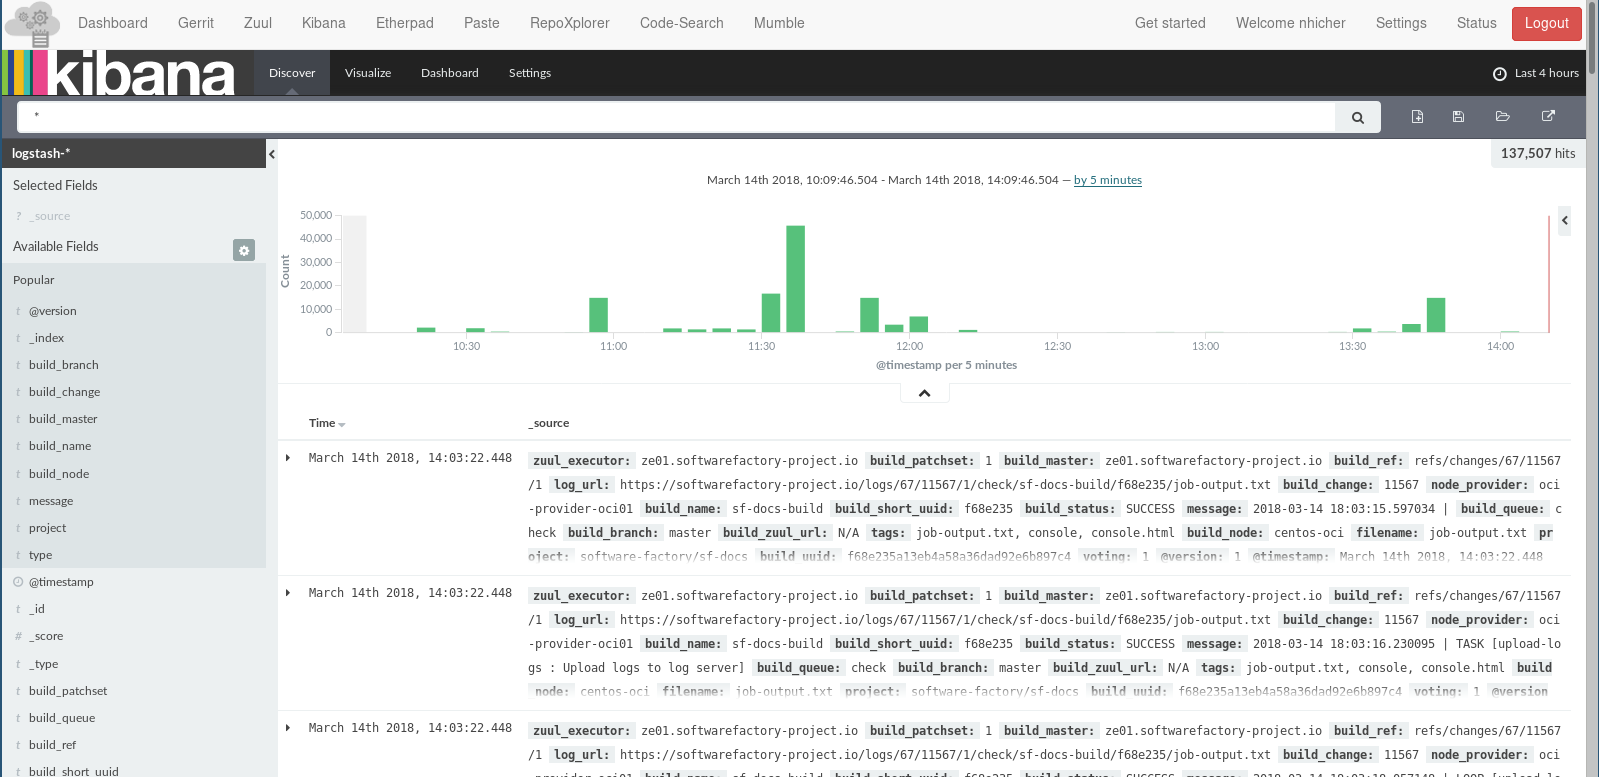This screenshot has width=1599, height=777.
Task: Collapse the histogram chart with the chevron
Action: point(924,393)
